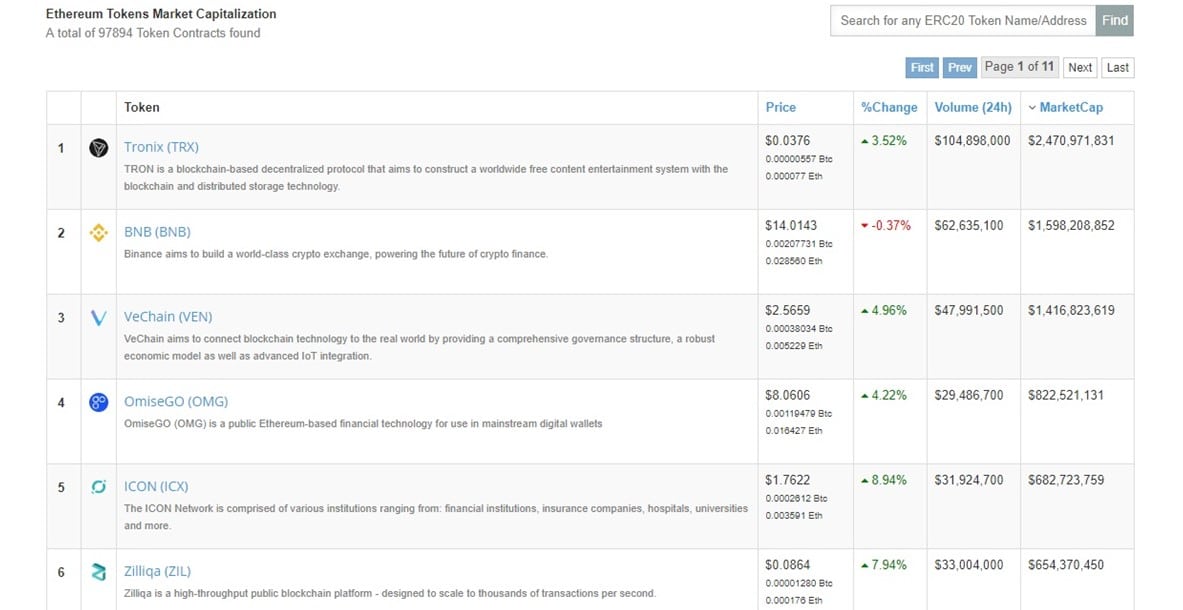Click BNB volume $62,635,100

click(969, 225)
